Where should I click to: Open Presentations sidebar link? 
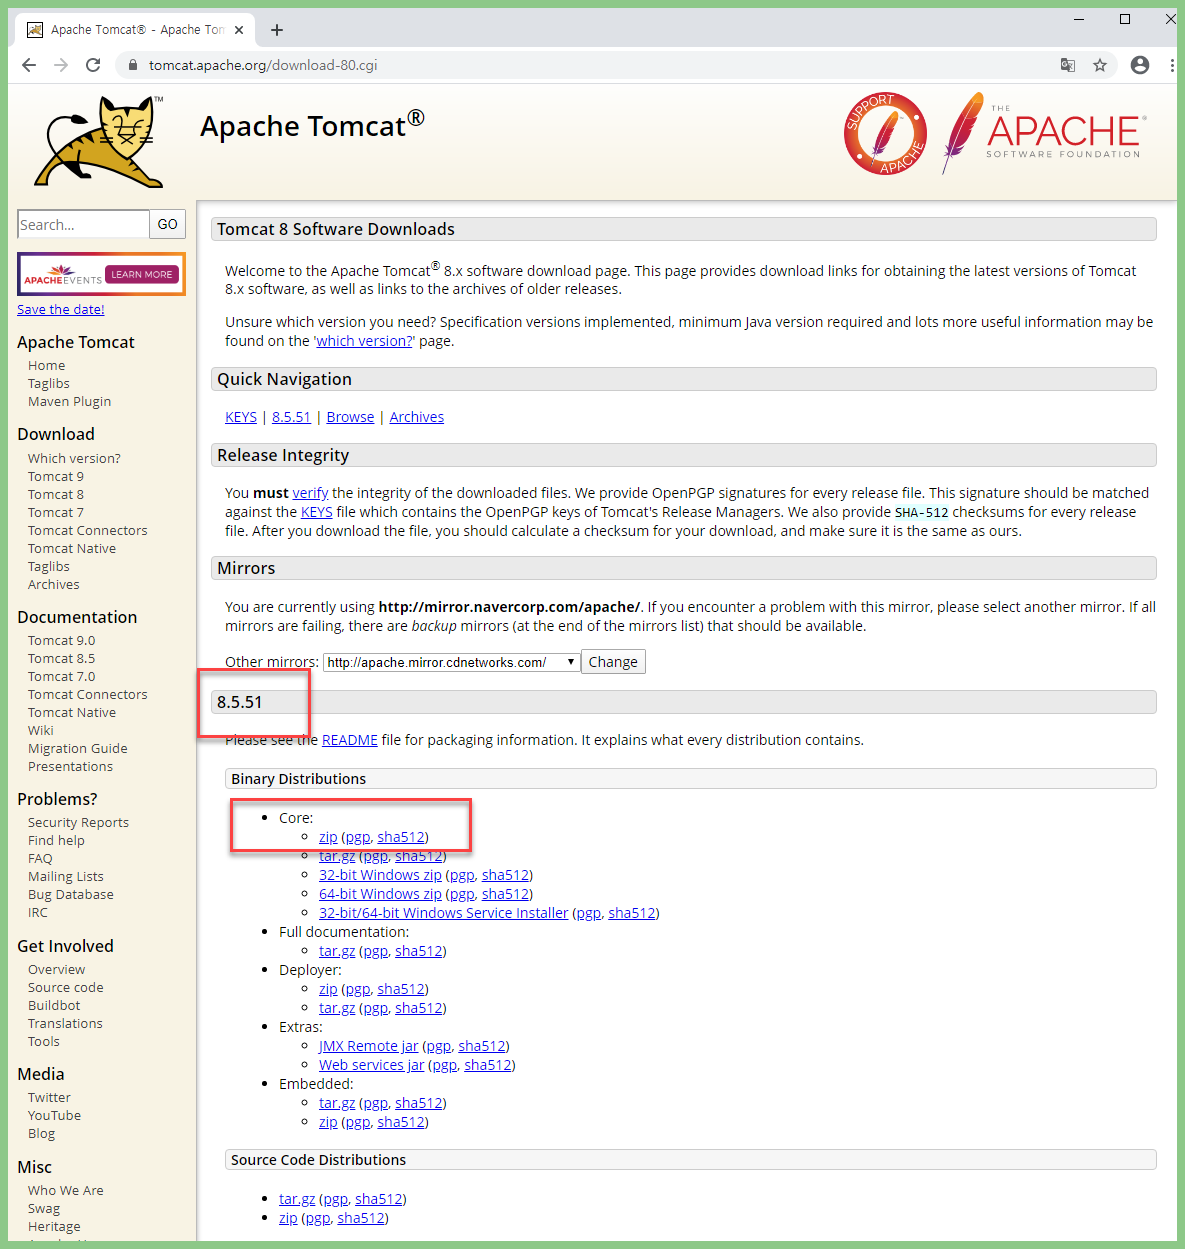[71, 767]
